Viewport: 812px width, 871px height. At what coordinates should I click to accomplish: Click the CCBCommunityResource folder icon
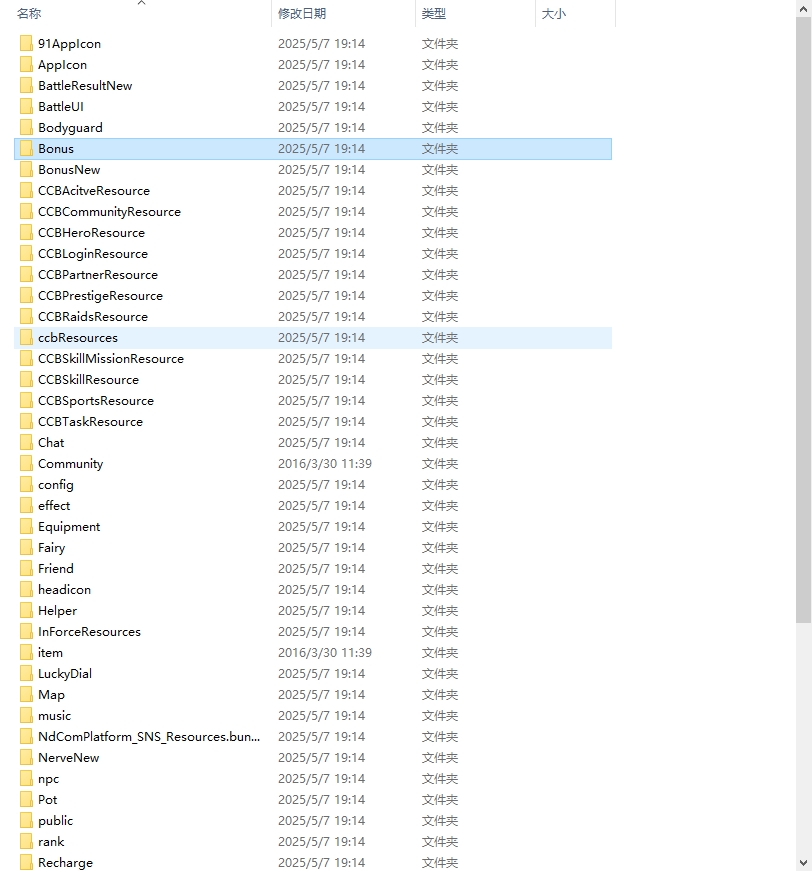pyautogui.click(x=26, y=212)
